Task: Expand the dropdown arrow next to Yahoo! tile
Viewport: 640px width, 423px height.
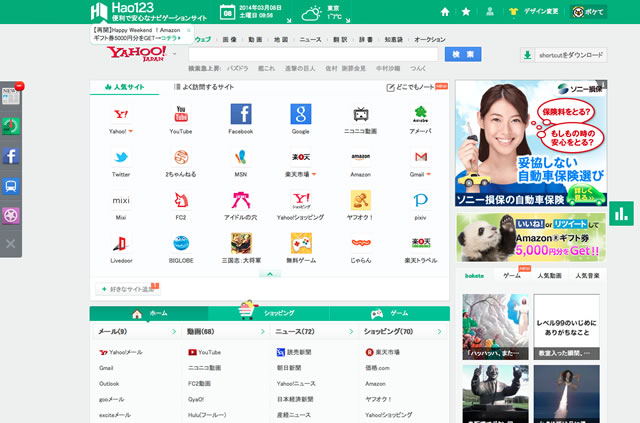Action: tap(131, 131)
